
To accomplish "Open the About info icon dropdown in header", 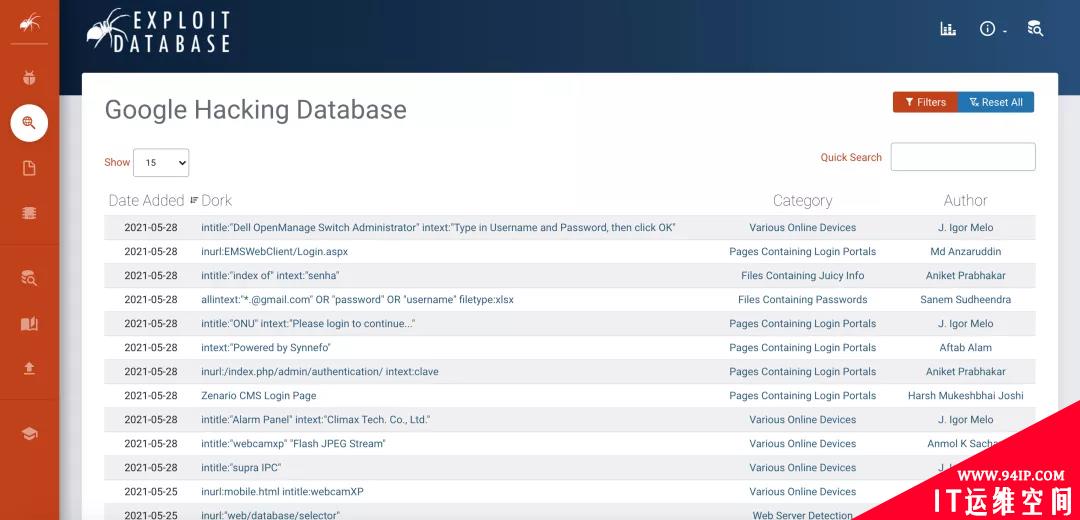I will click(x=993, y=29).
